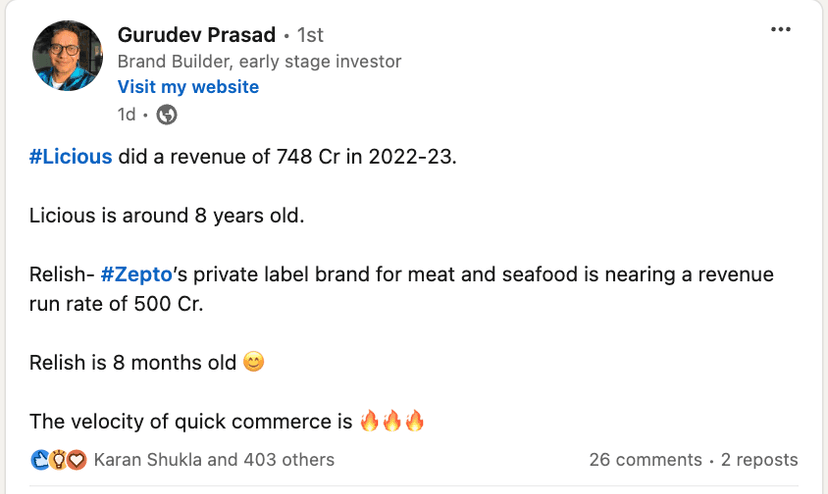This screenshot has height=494, width=828.
Task: Click the "1d" post timestamp
Action: tap(126, 114)
